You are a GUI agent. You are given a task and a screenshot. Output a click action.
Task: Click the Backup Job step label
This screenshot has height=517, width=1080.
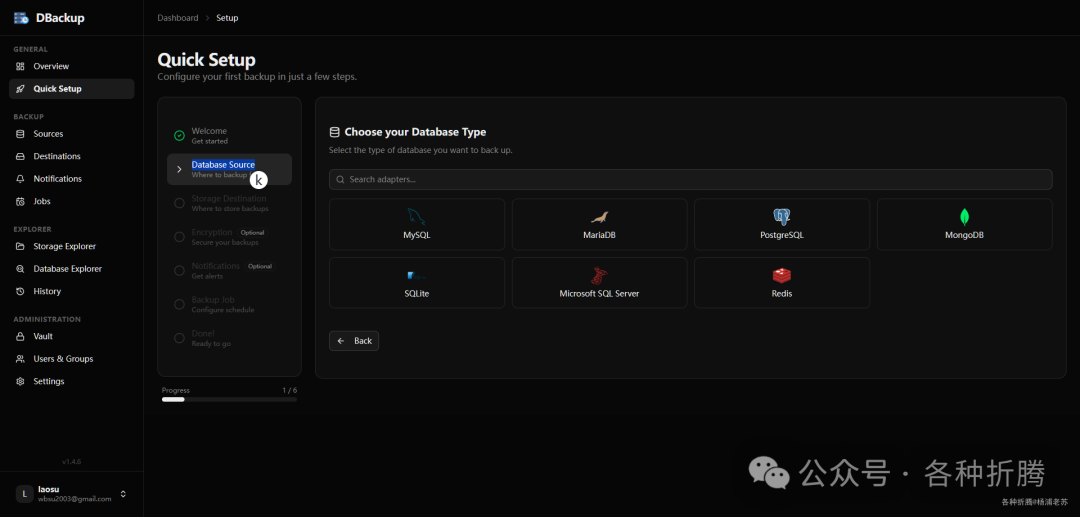pos(214,300)
